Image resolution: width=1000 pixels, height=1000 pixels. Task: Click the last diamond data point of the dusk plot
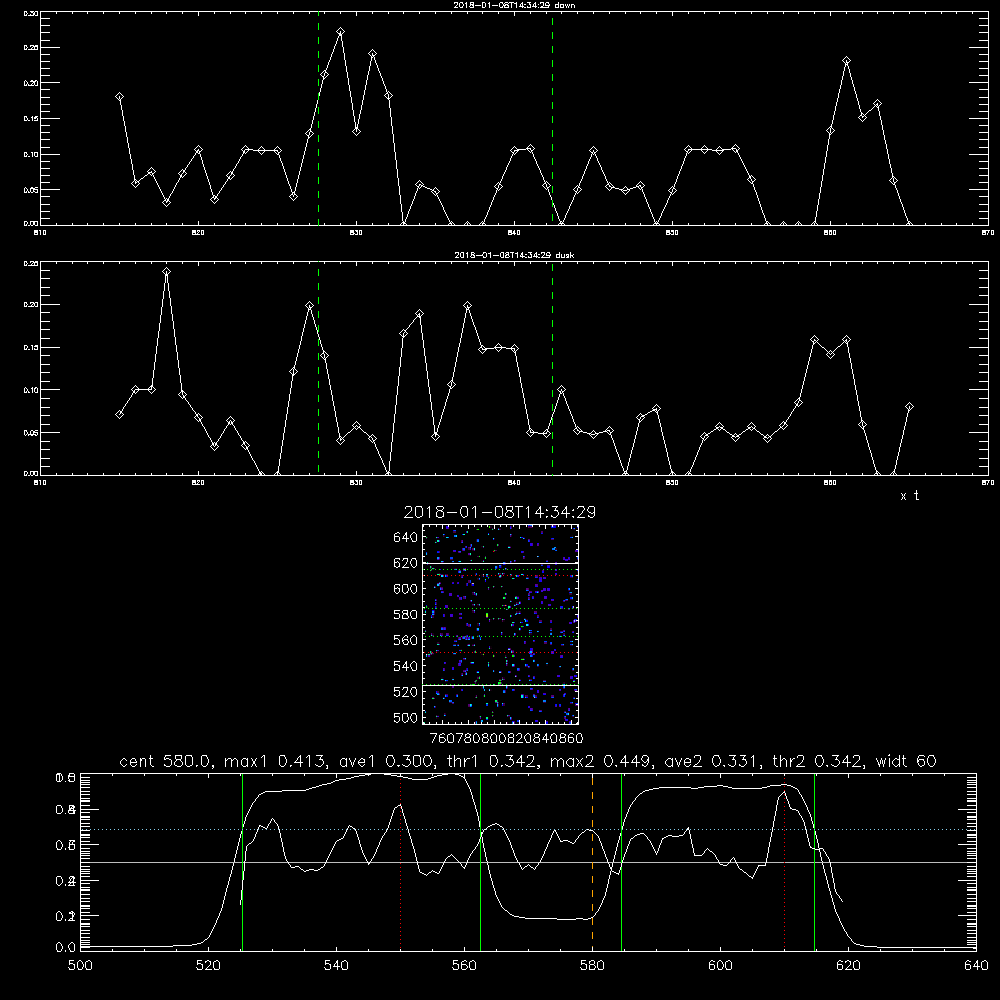point(909,406)
